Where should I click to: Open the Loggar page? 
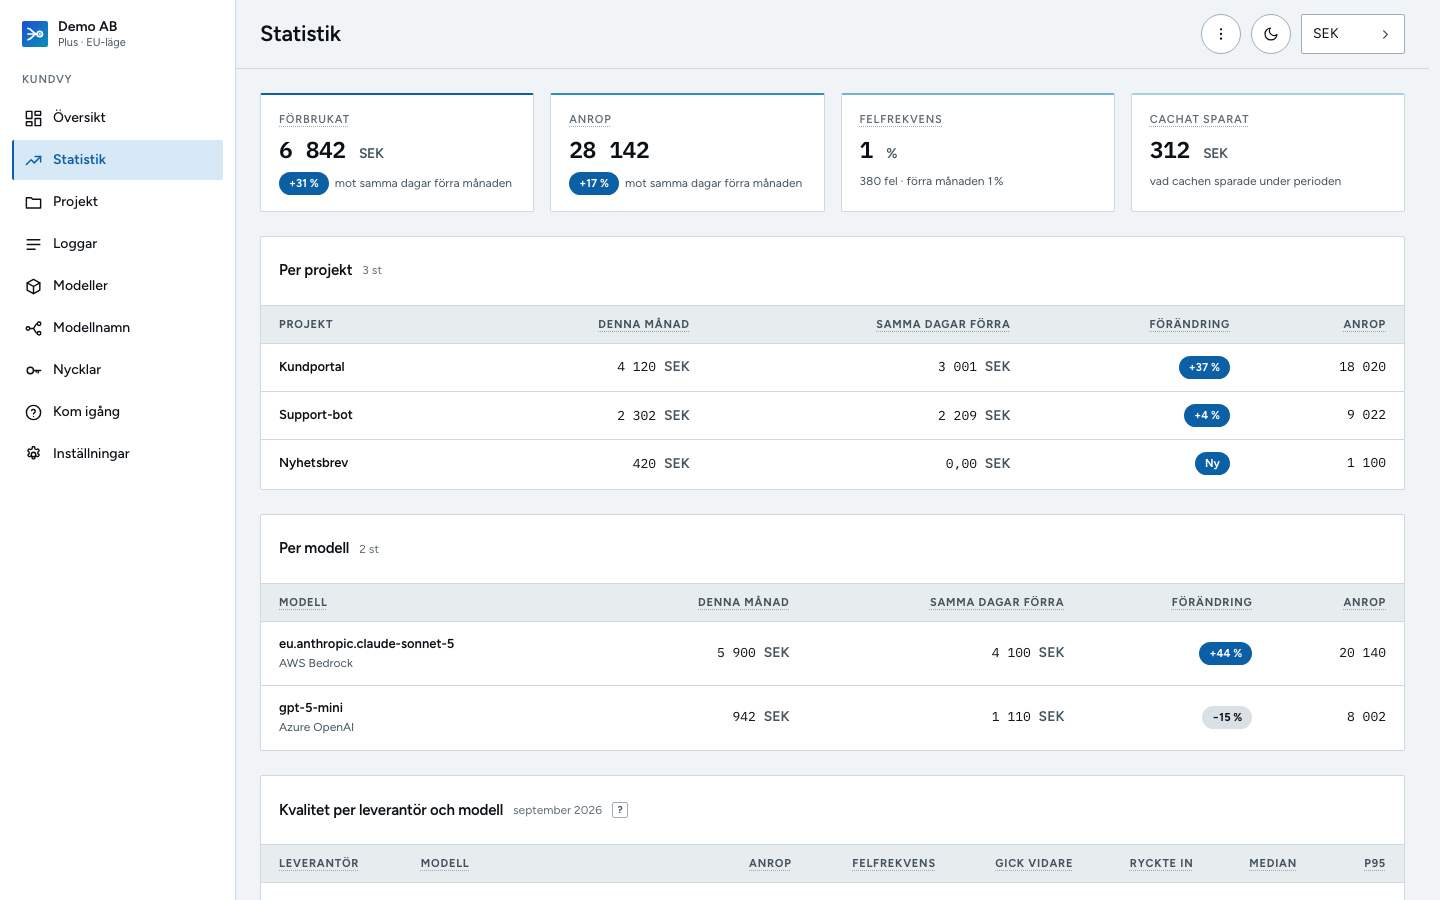click(x=118, y=244)
